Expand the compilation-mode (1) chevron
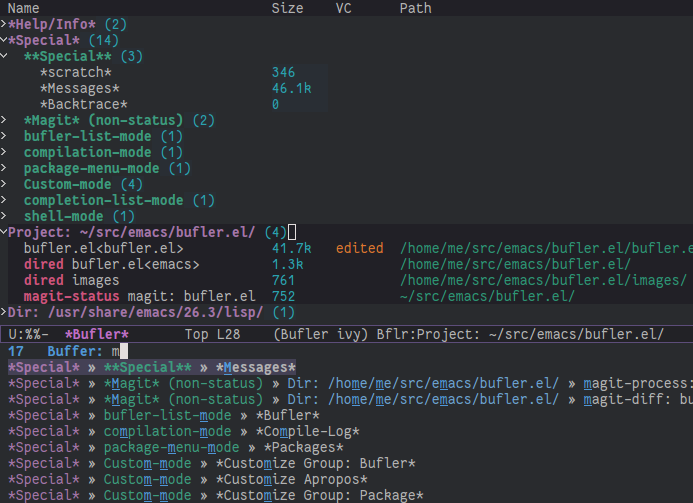 click(4, 152)
